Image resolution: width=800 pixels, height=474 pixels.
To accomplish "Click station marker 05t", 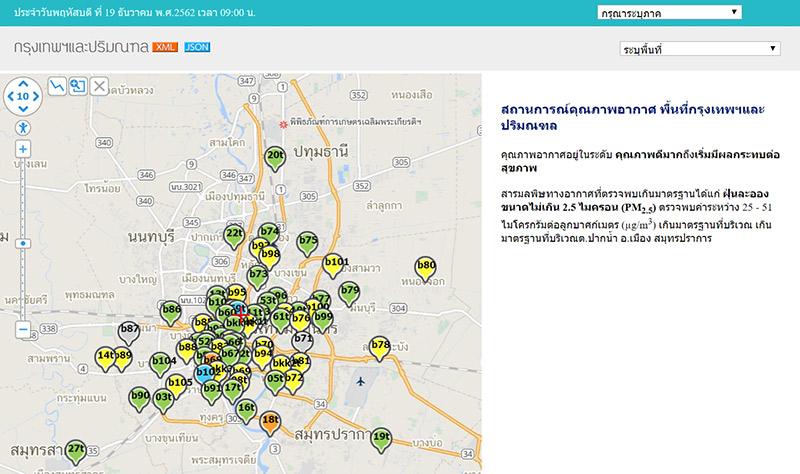I will point(275,382).
